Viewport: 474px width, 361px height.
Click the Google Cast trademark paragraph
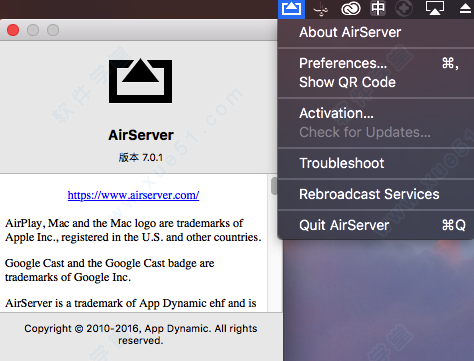pyautogui.click(x=109, y=270)
